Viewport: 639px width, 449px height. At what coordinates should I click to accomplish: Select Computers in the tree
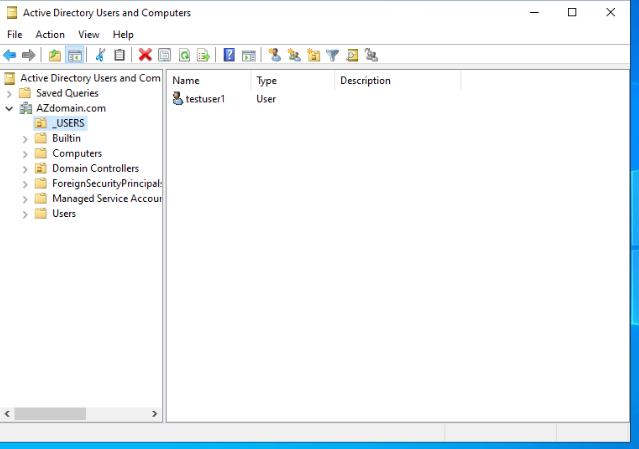point(77,153)
